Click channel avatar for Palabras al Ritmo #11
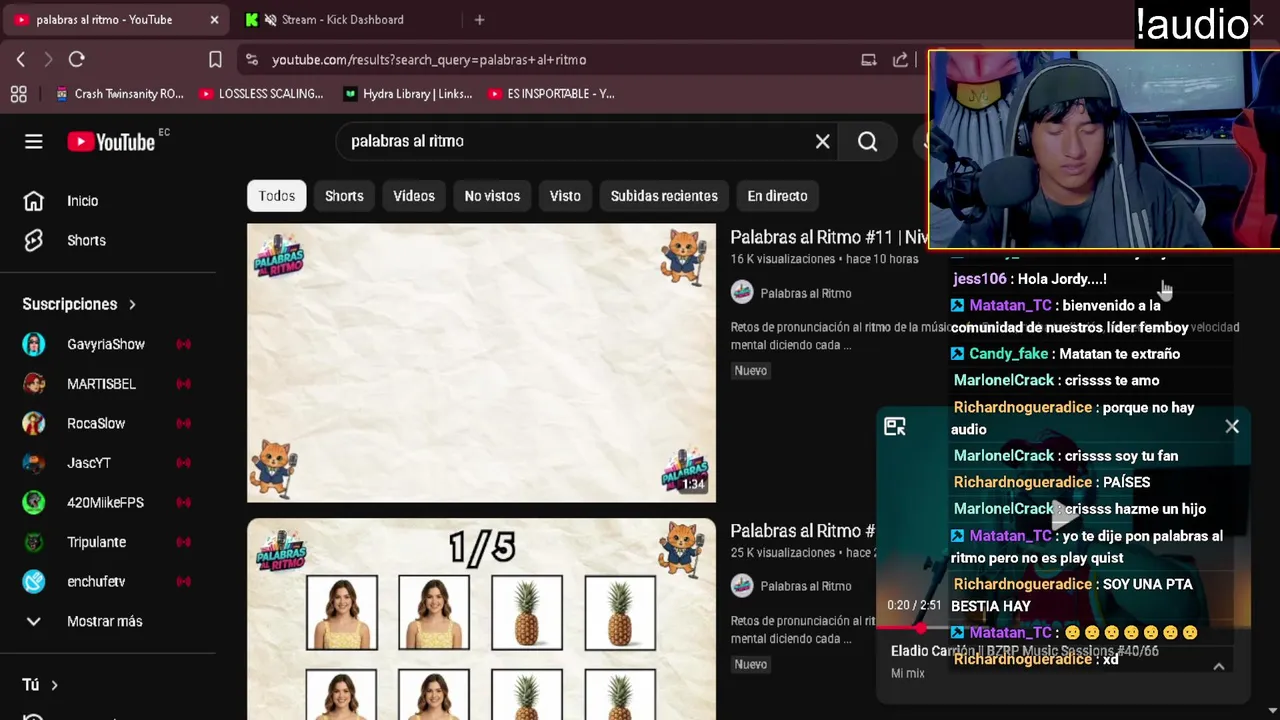1280x720 pixels. click(x=741, y=292)
